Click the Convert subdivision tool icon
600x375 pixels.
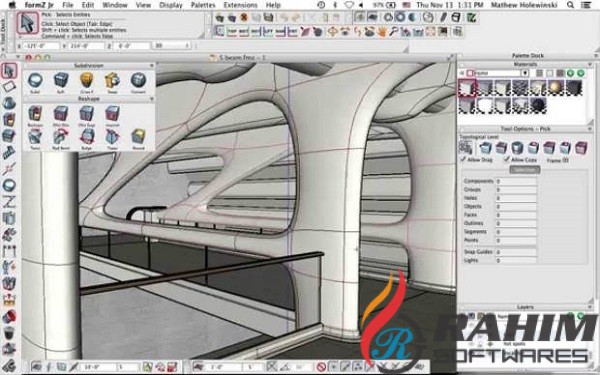pos(138,80)
